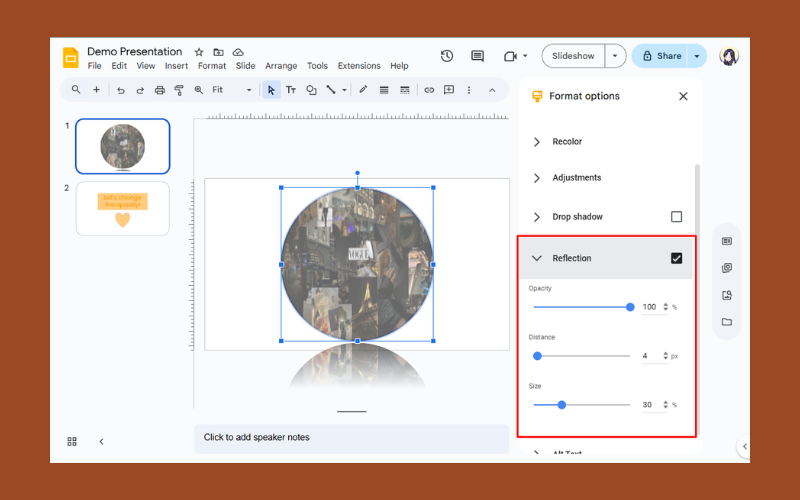Click the border color pencil icon

tap(363, 90)
